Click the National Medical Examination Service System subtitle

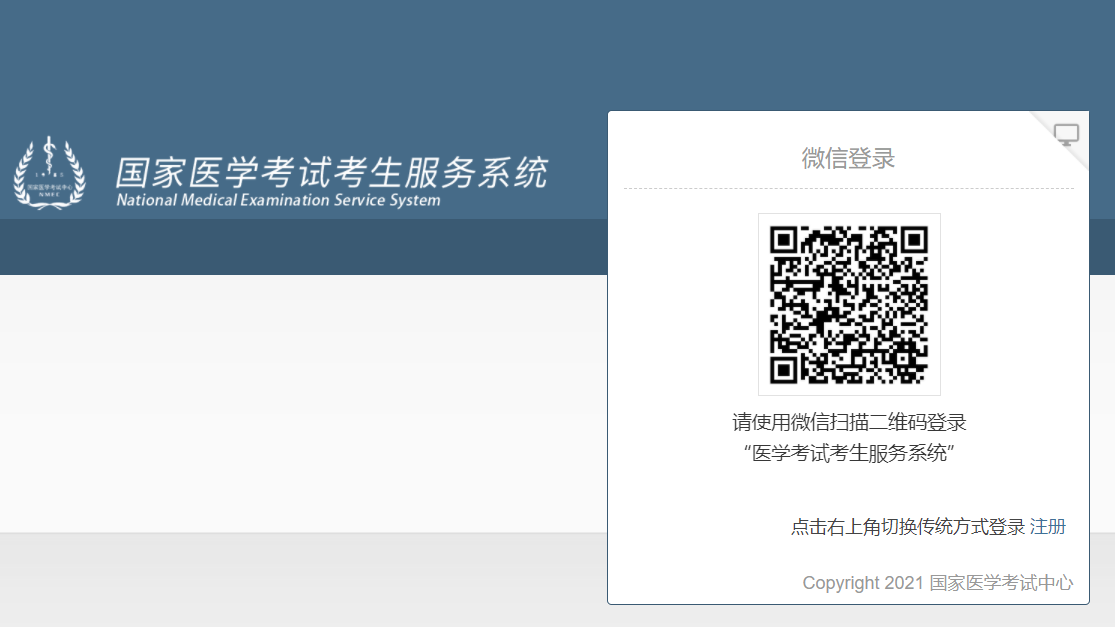tap(278, 200)
